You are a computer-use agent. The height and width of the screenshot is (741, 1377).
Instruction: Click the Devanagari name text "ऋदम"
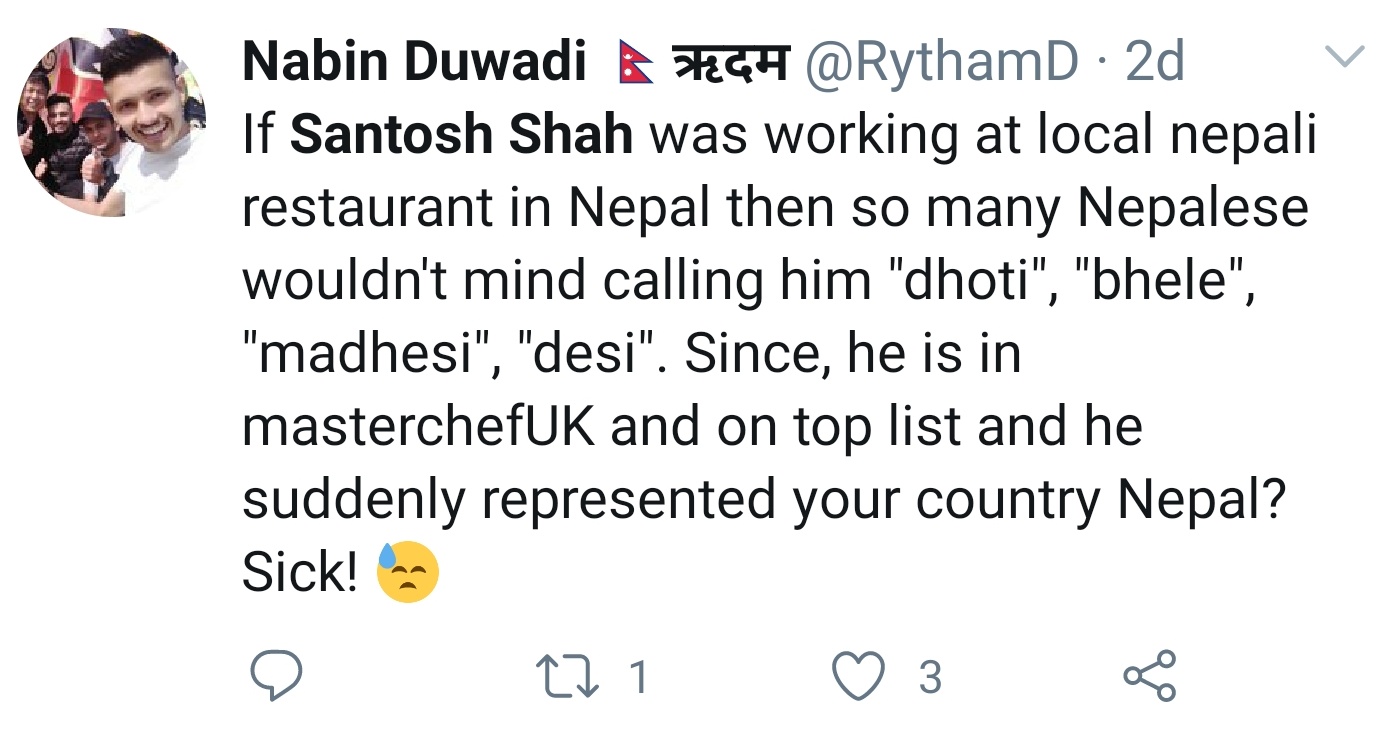click(729, 65)
